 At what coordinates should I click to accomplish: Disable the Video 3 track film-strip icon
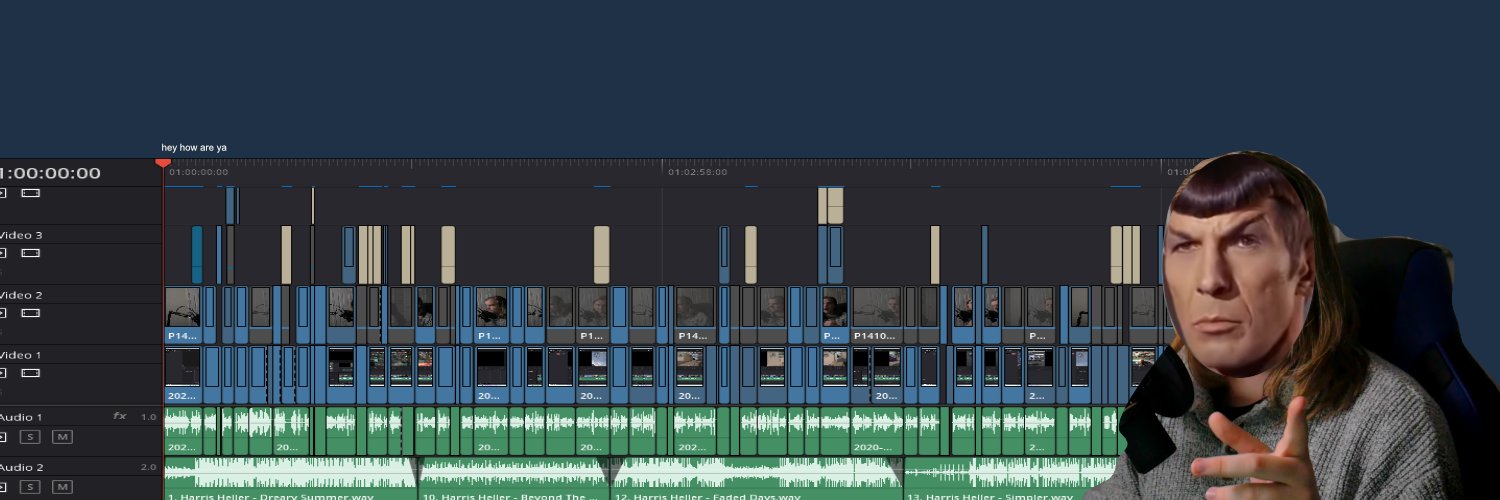point(31,253)
